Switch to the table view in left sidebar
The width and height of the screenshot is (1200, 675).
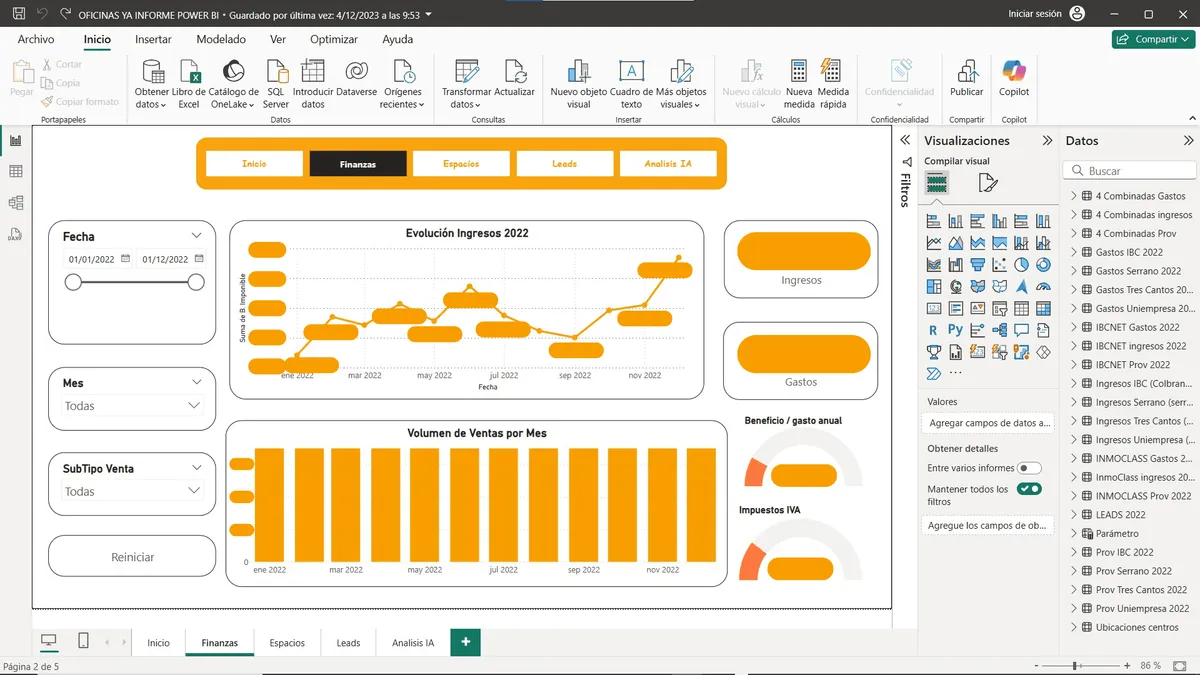(x=16, y=172)
